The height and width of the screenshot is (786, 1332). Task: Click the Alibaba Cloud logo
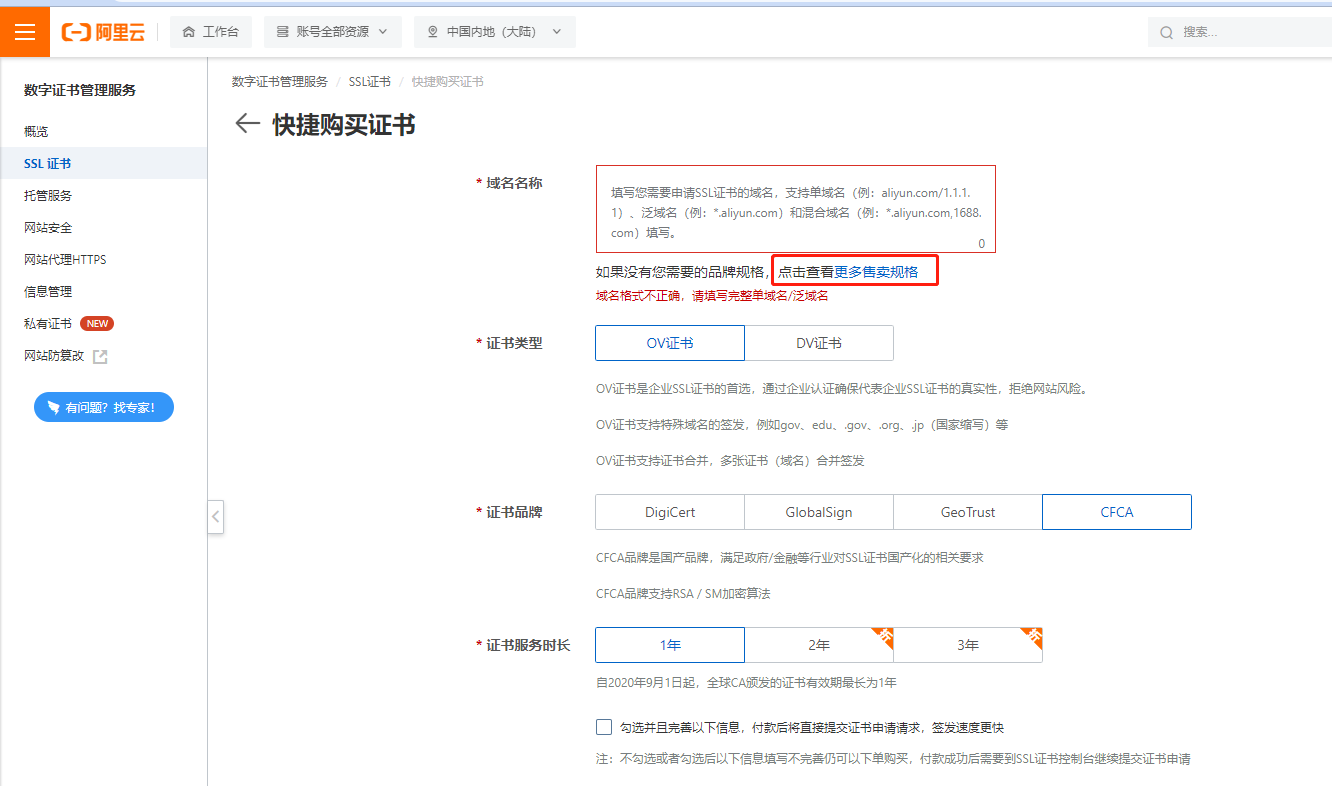pos(104,32)
